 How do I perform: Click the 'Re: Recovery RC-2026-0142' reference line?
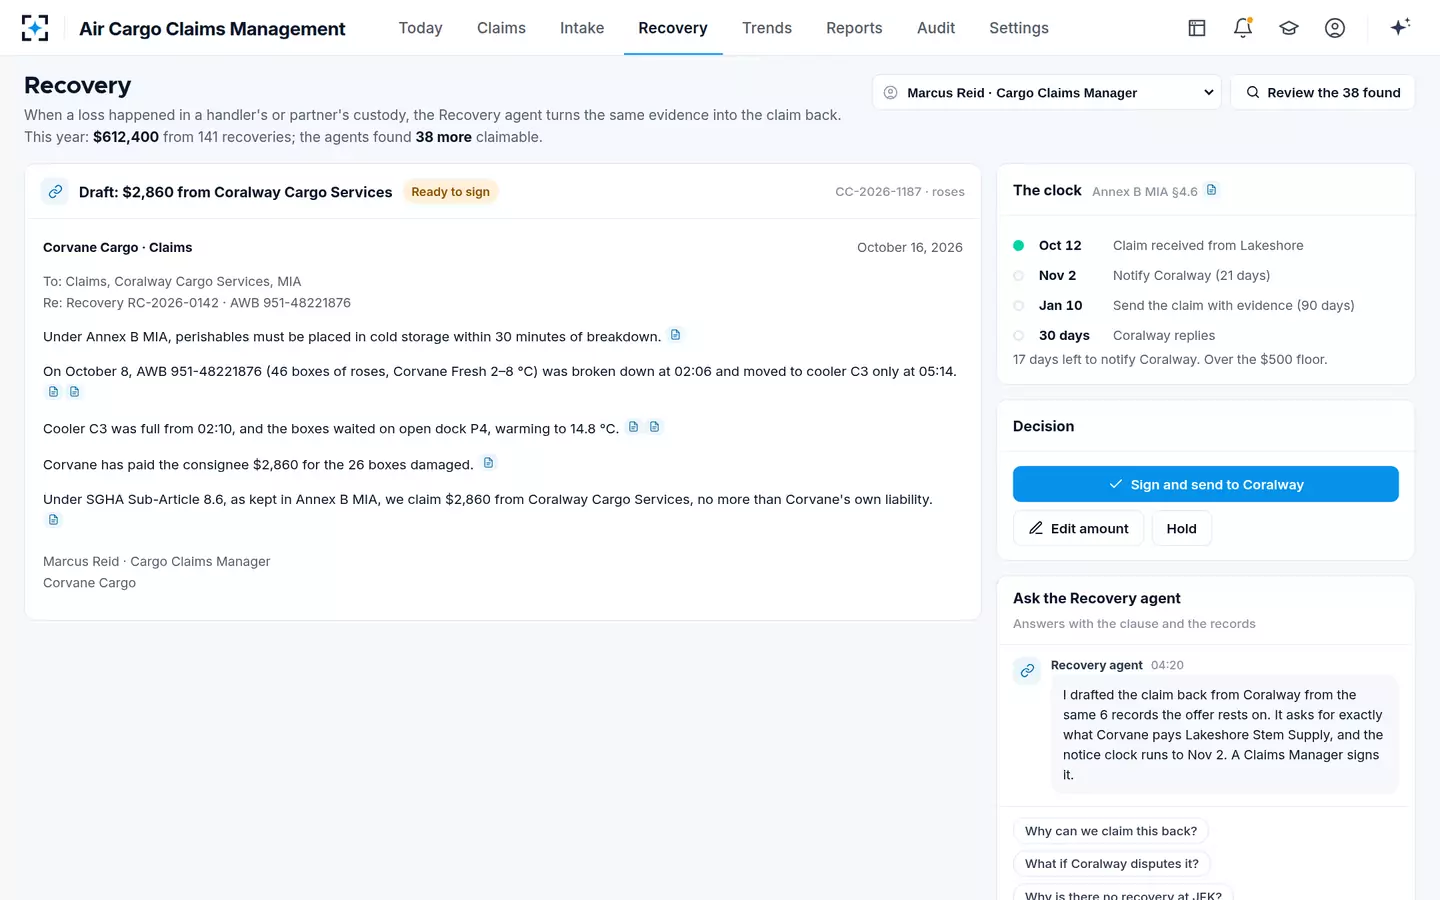pos(197,303)
